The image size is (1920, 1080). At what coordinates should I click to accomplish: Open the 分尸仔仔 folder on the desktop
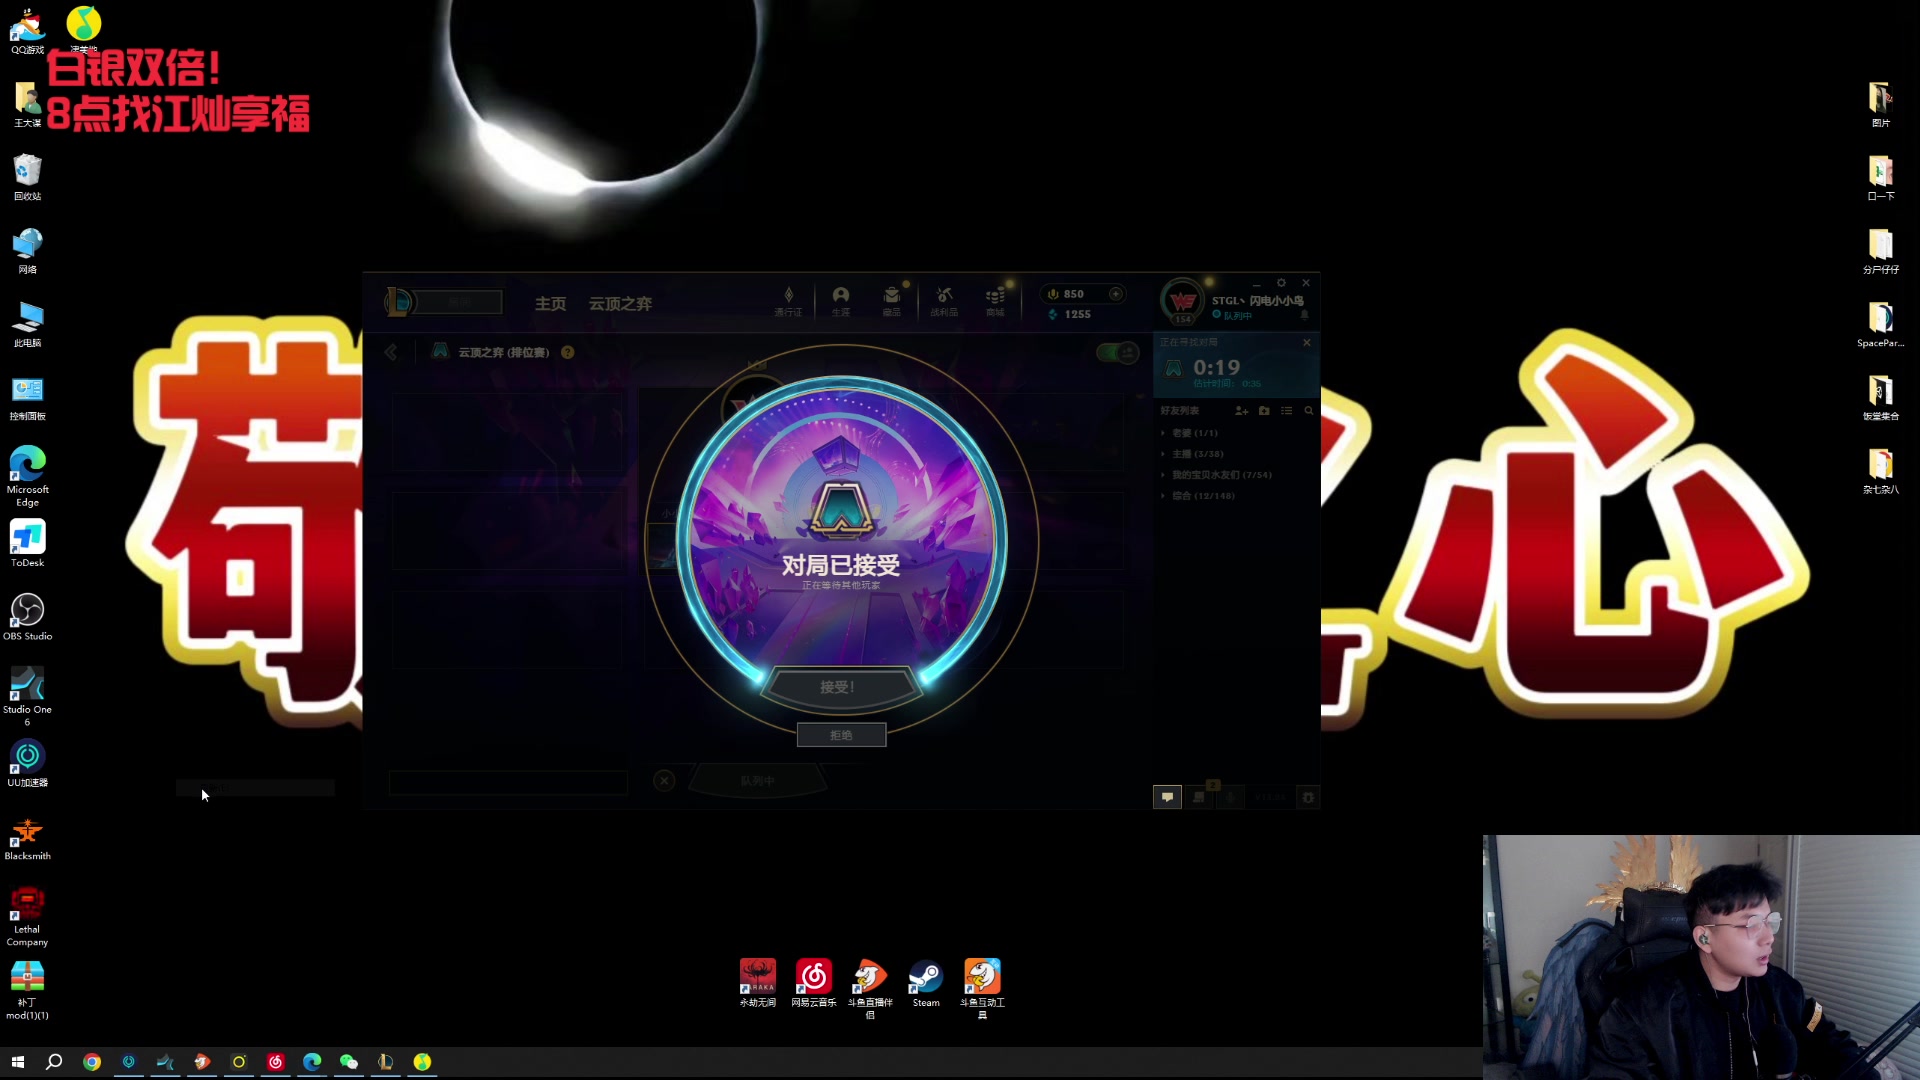pos(1880,251)
